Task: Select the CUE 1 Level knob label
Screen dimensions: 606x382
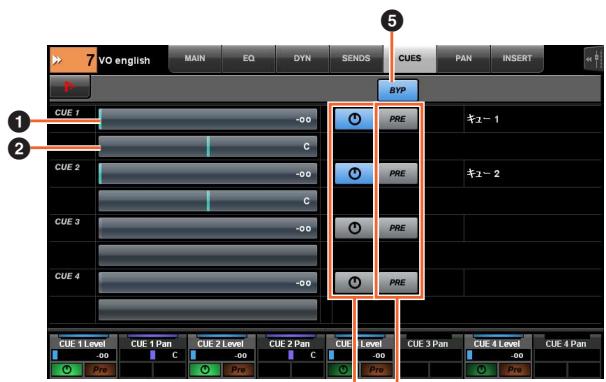Action: (x=82, y=343)
